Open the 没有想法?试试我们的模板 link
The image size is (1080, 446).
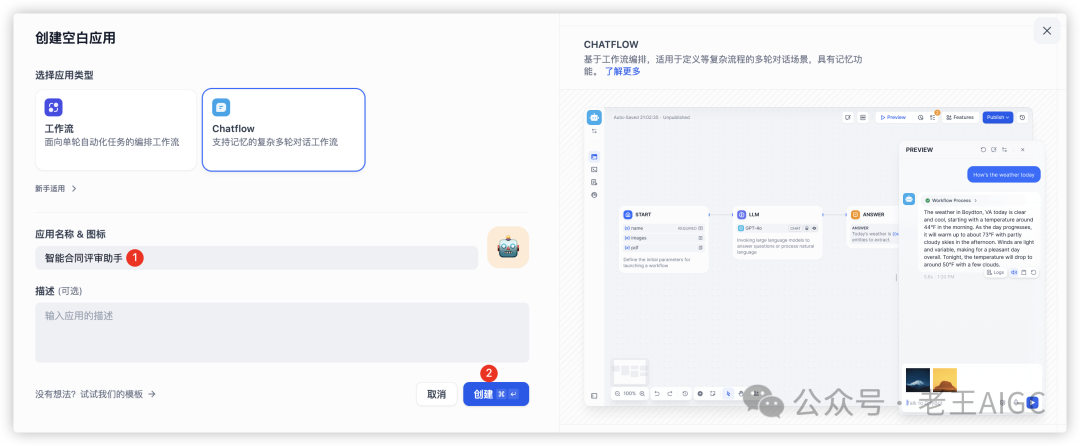point(96,394)
